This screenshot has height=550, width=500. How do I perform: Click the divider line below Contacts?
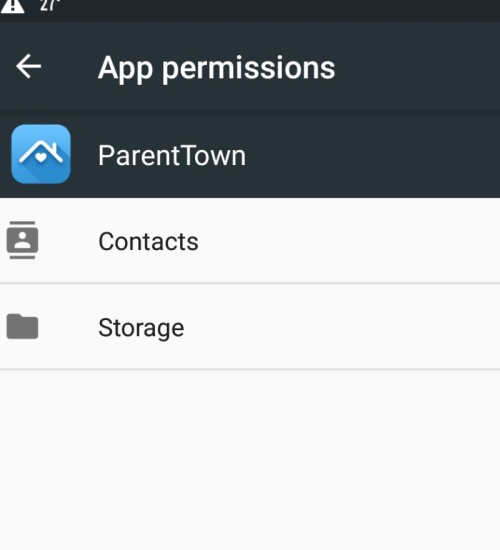(x=250, y=283)
